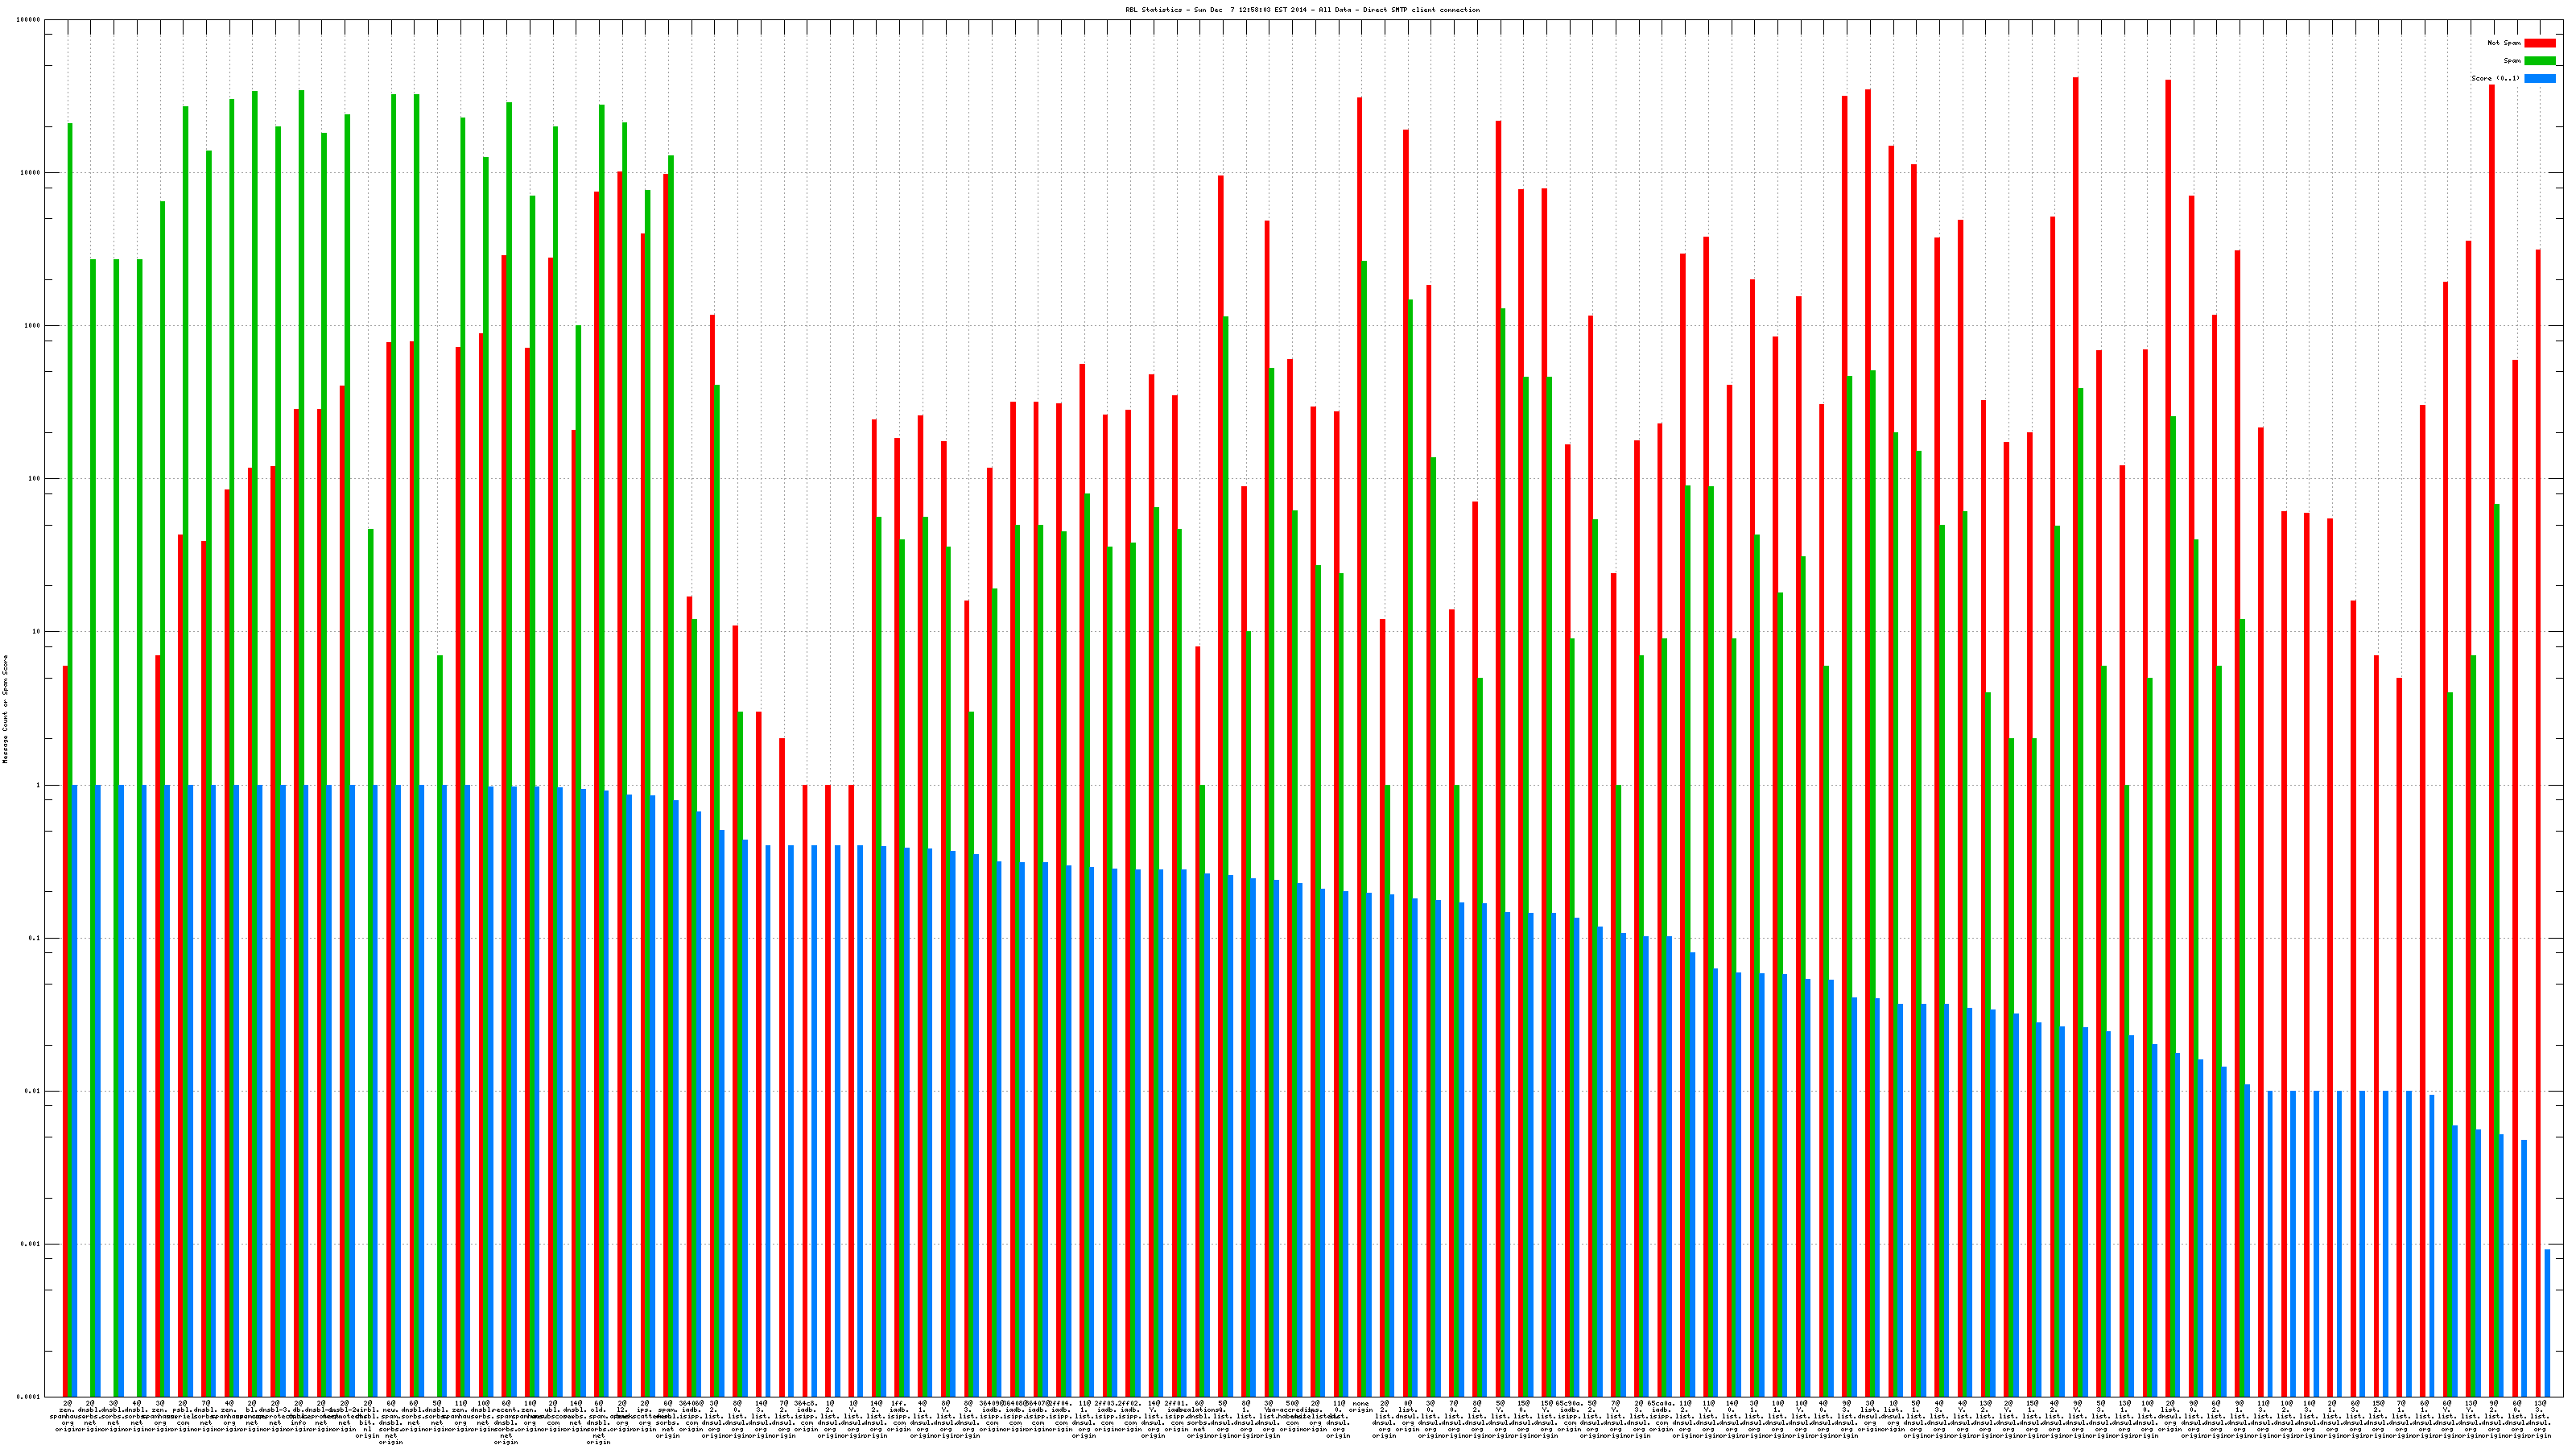Image resolution: width=2576 pixels, height=1449 pixels.
Task: Click the 0.0001 y-axis tick label
Action: pyautogui.click(x=29, y=1397)
